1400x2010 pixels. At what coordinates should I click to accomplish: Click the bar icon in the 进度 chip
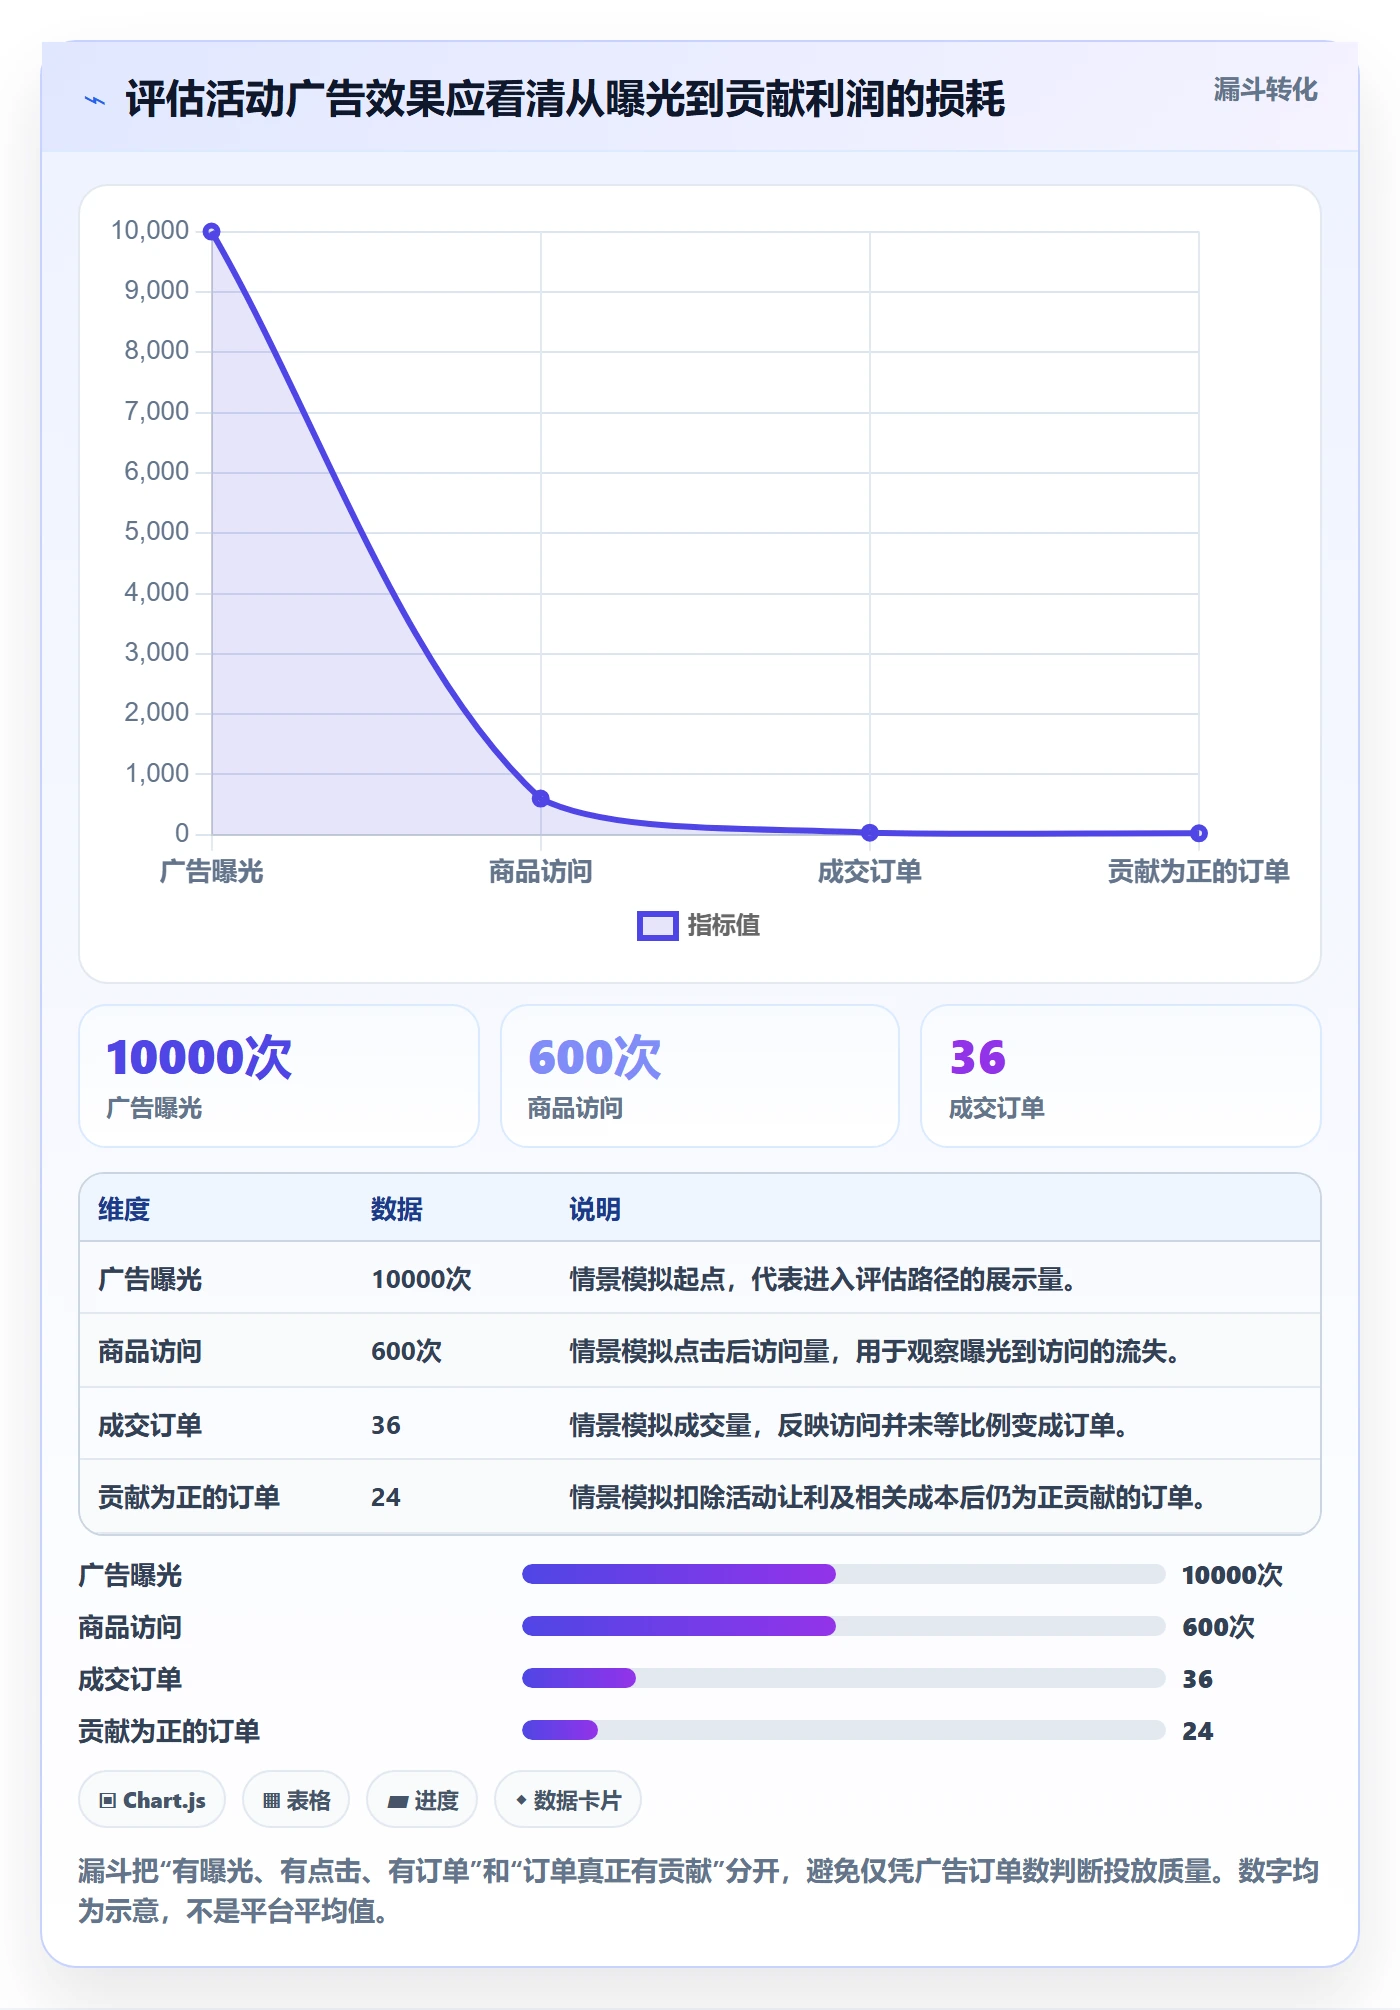(397, 1802)
